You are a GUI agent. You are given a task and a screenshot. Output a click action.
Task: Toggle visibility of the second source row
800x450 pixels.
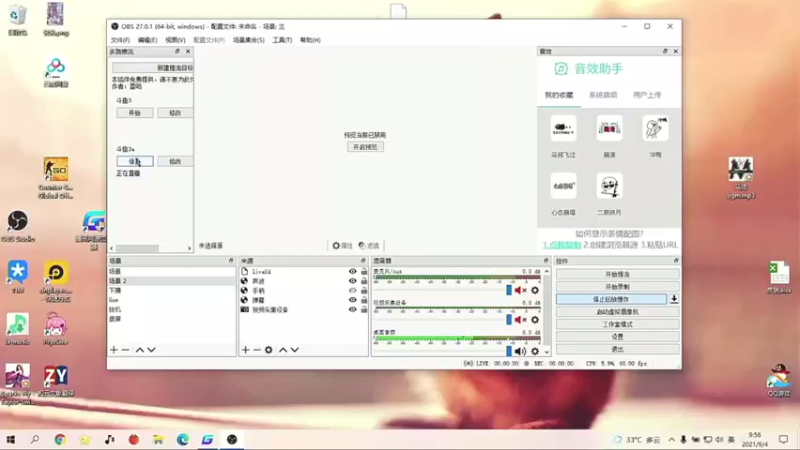pyautogui.click(x=352, y=281)
